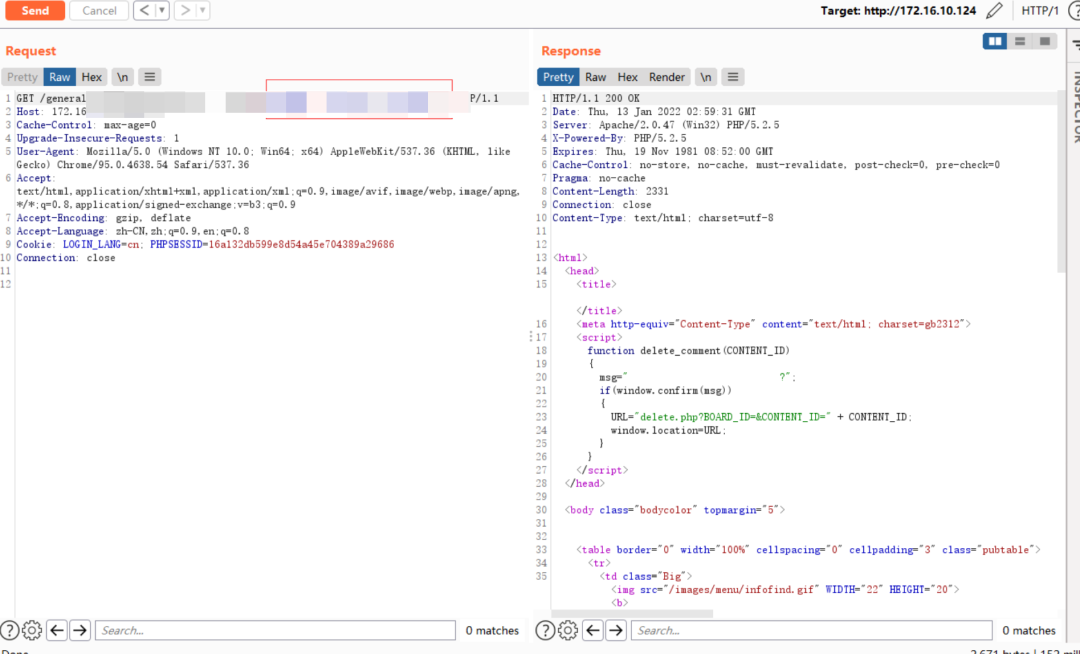Open the Response search settings gear
This screenshot has height=654, width=1080.
point(568,630)
